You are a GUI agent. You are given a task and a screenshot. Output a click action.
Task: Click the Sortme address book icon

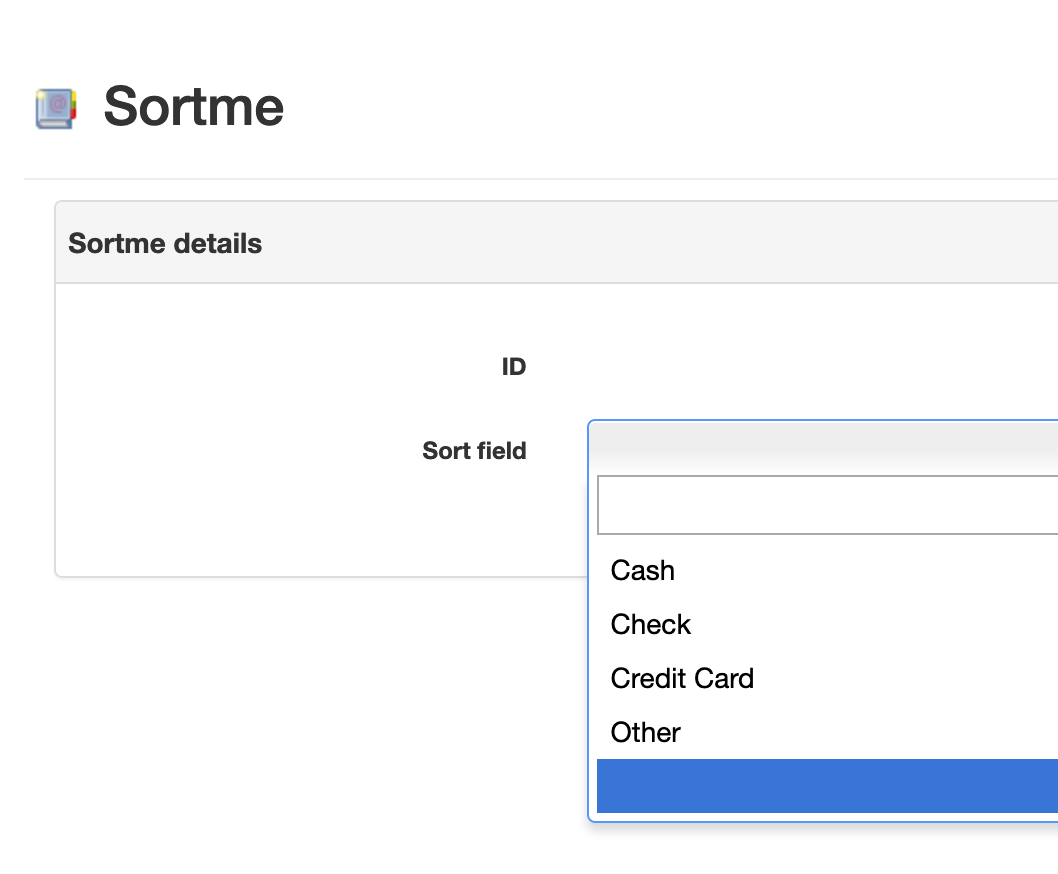point(56,108)
